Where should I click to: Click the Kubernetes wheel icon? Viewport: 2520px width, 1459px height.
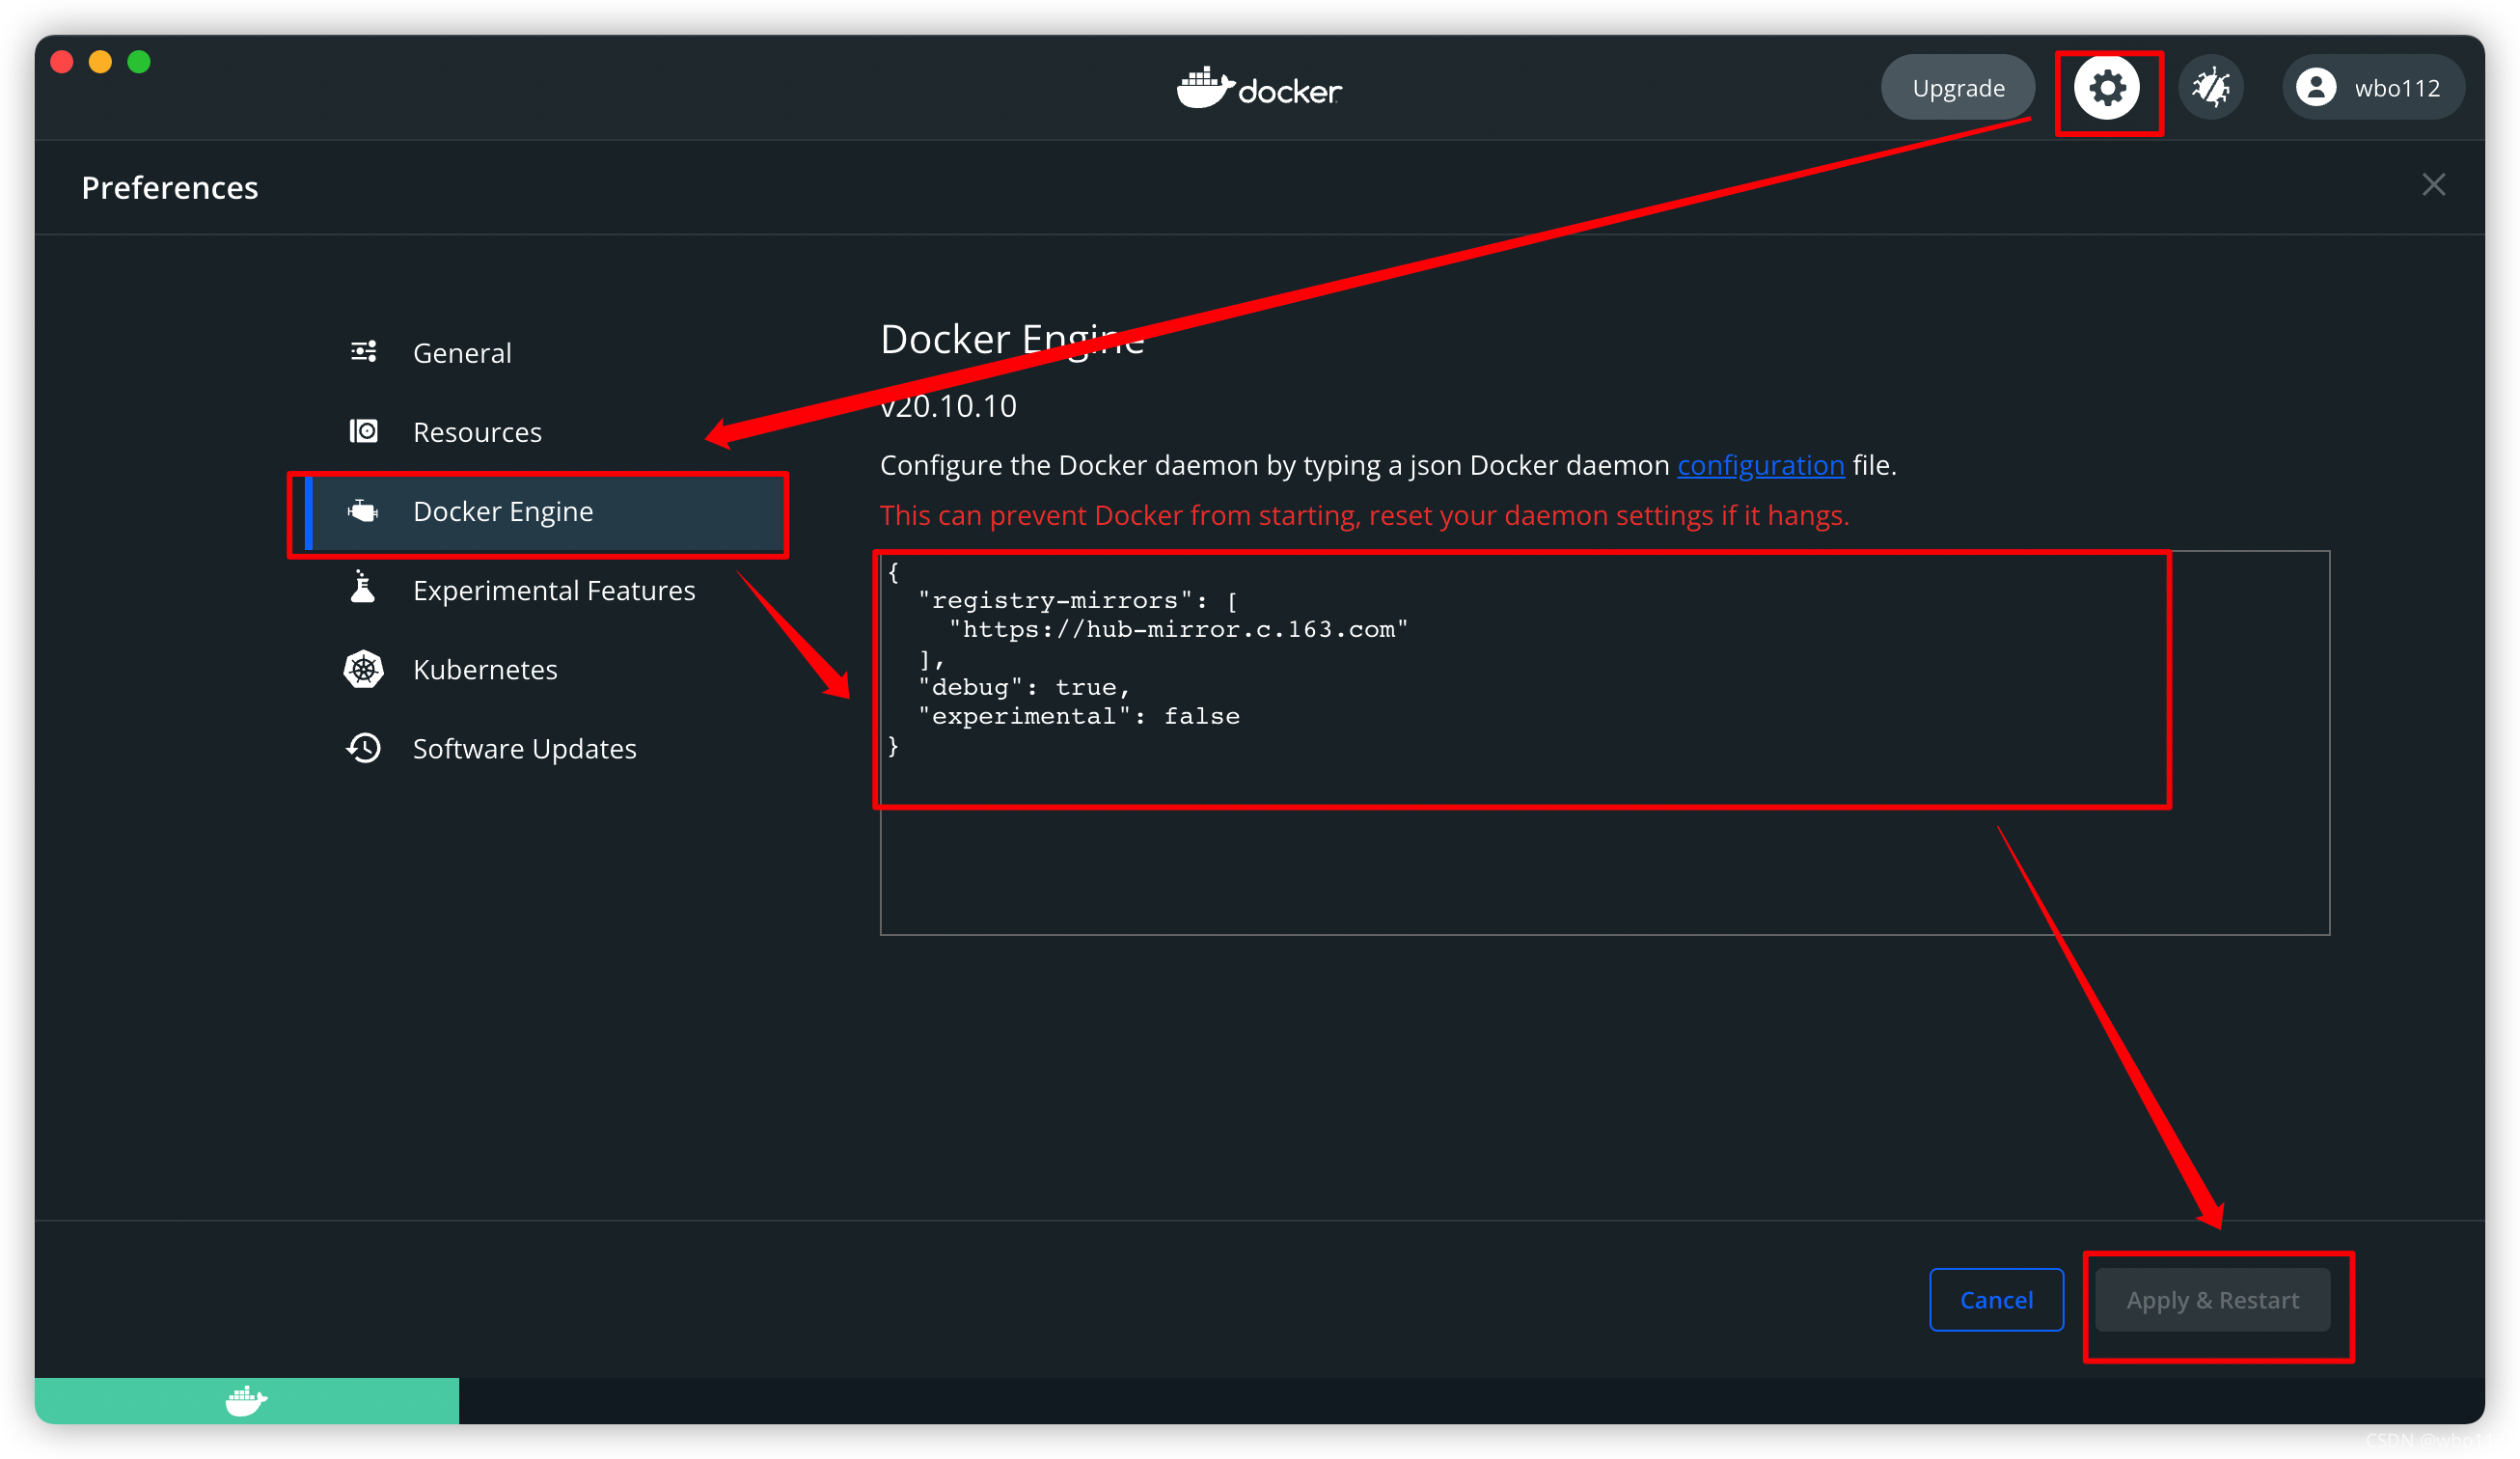[x=363, y=669]
